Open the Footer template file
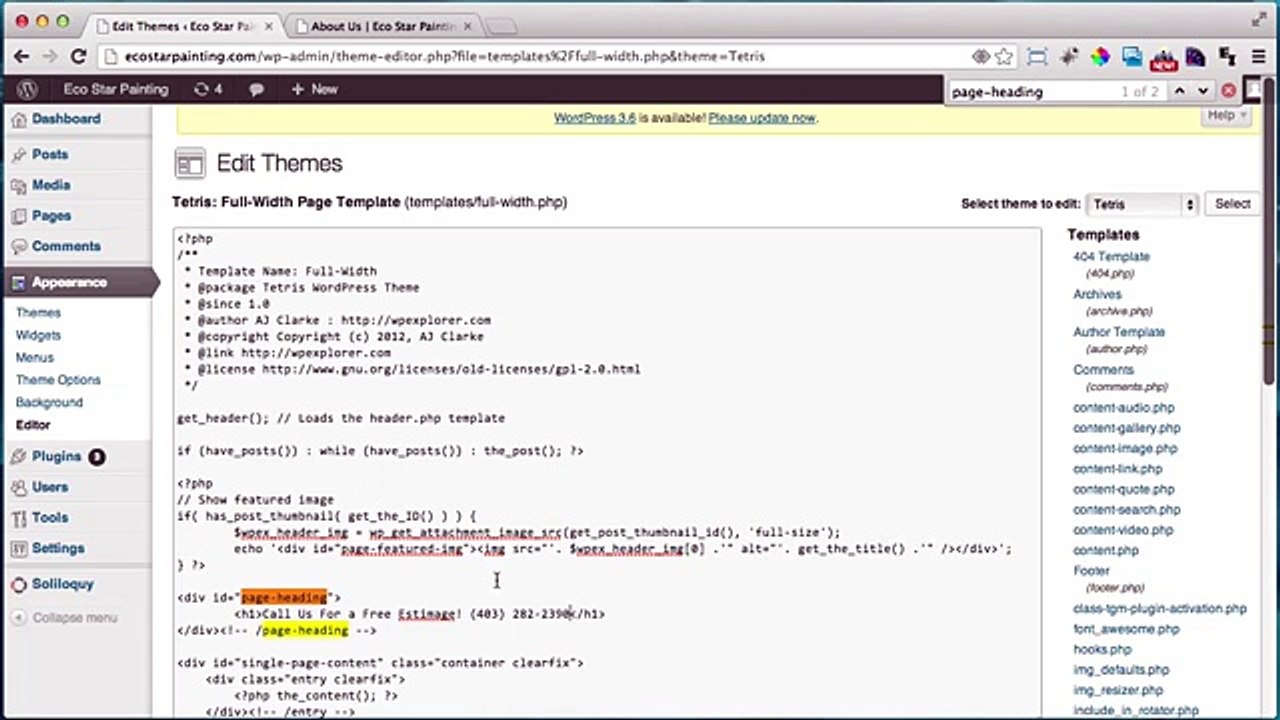 pos(1091,571)
